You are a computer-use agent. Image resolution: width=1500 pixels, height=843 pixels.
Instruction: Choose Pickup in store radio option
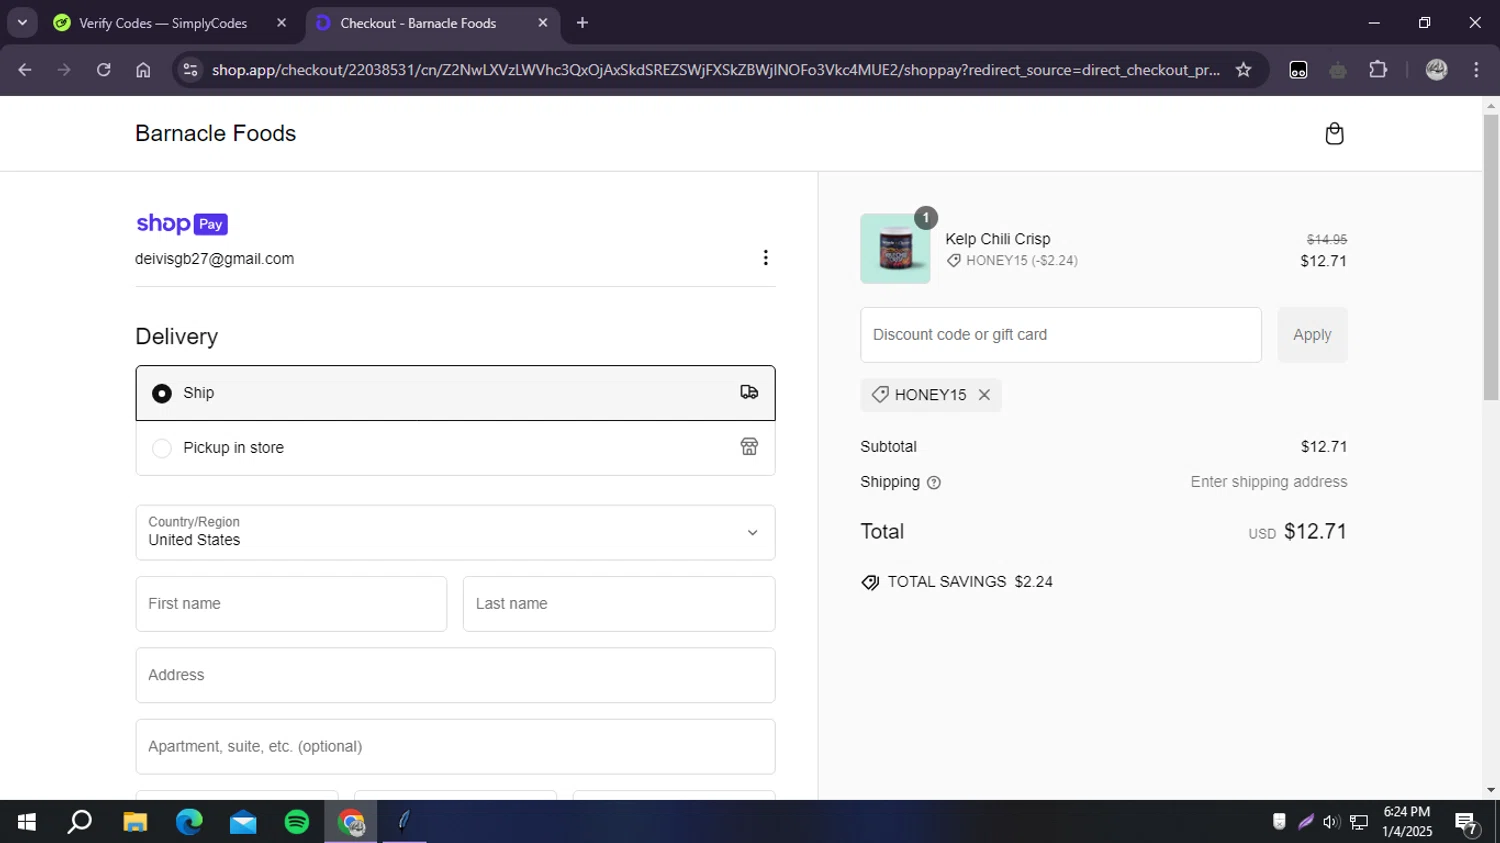pos(162,448)
